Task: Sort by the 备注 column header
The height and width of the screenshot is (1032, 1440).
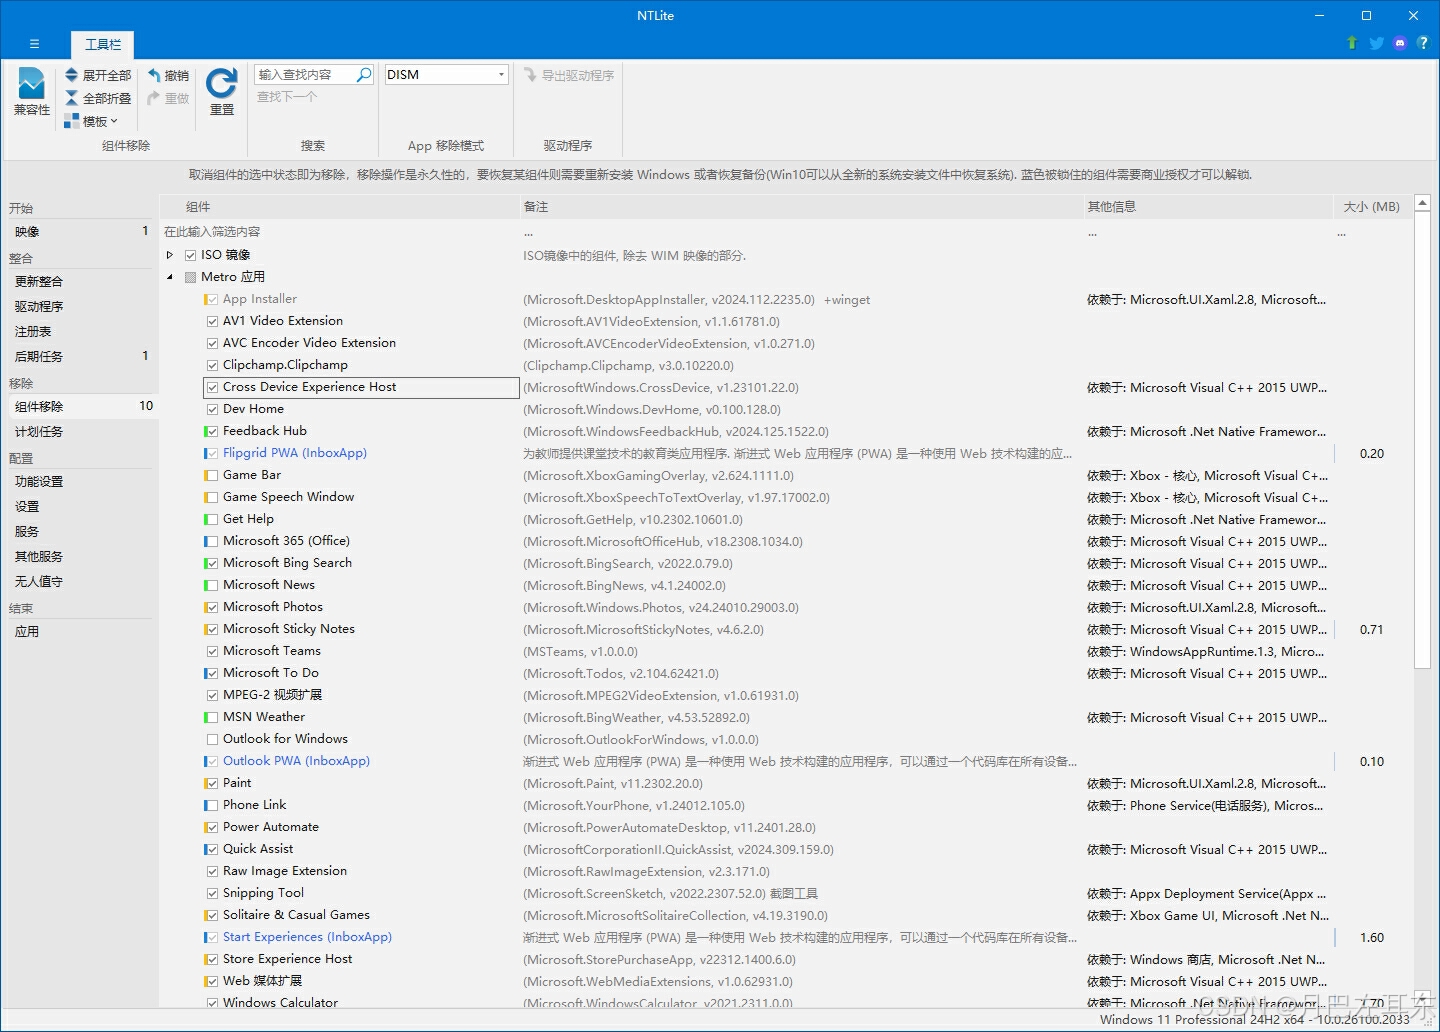Action: [x=801, y=206]
